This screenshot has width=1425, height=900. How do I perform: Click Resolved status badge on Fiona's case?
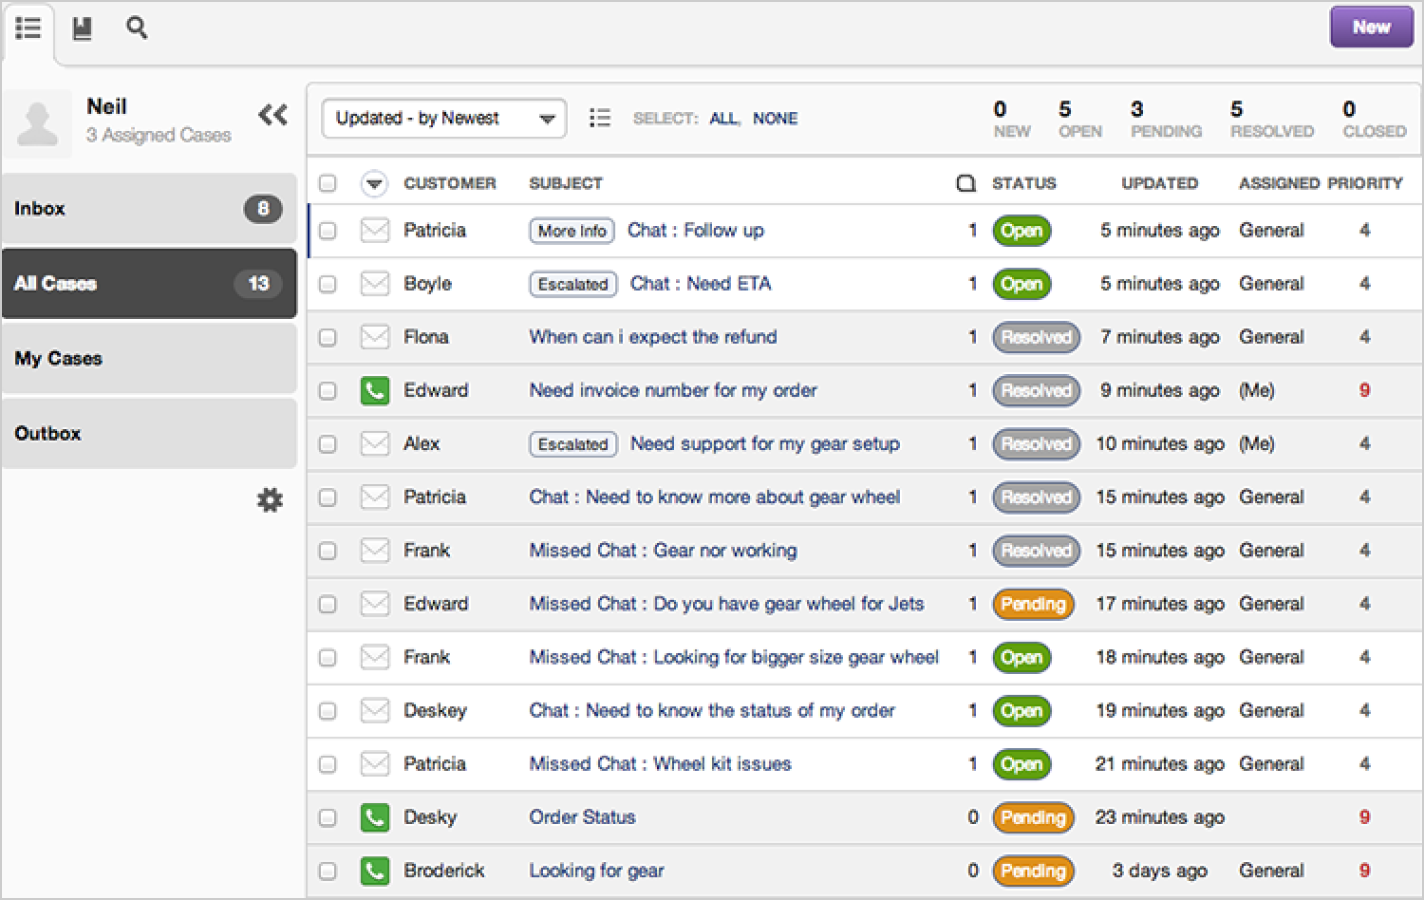1036,337
